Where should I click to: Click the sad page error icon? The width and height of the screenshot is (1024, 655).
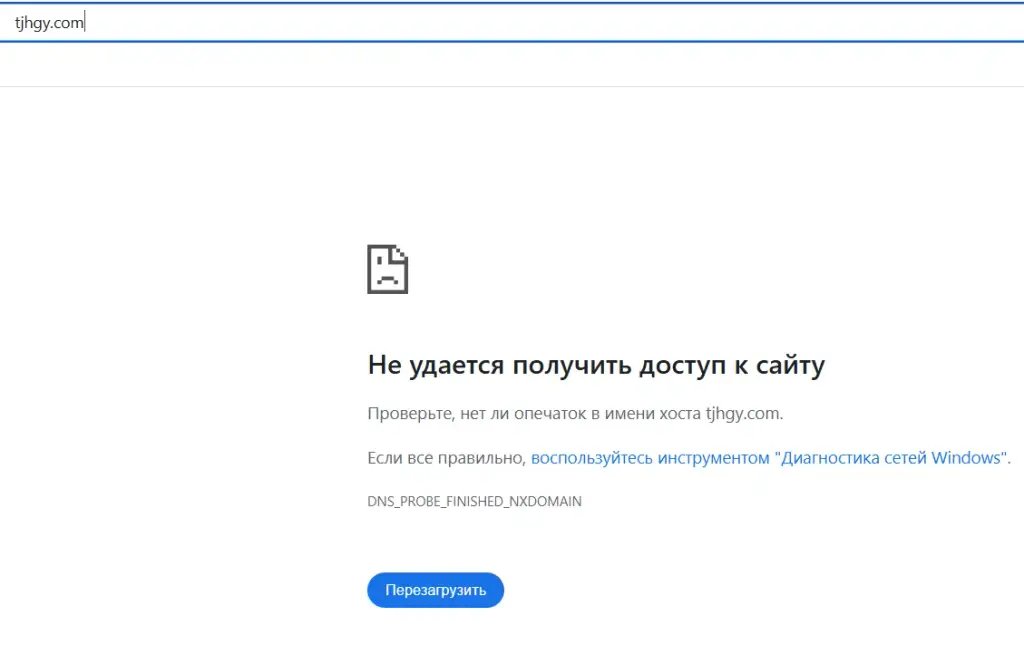pyautogui.click(x=388, y=269)
